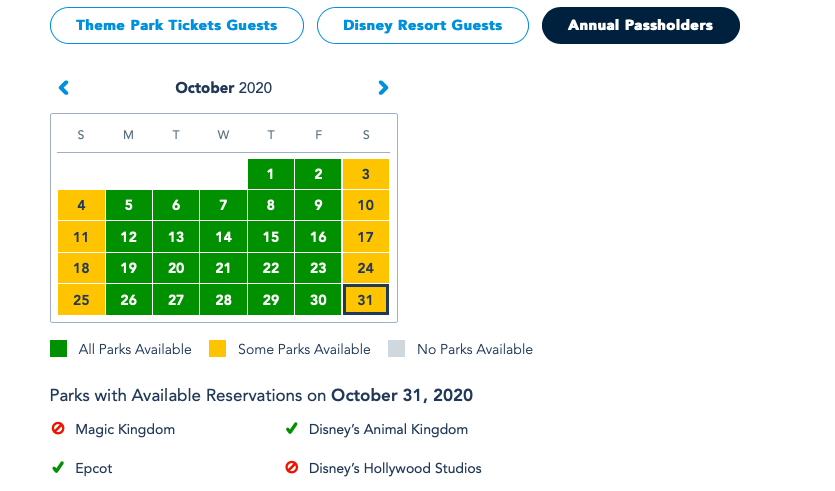
Task: Select the Annual Passholders tab
Action: [x=640, y=25]
